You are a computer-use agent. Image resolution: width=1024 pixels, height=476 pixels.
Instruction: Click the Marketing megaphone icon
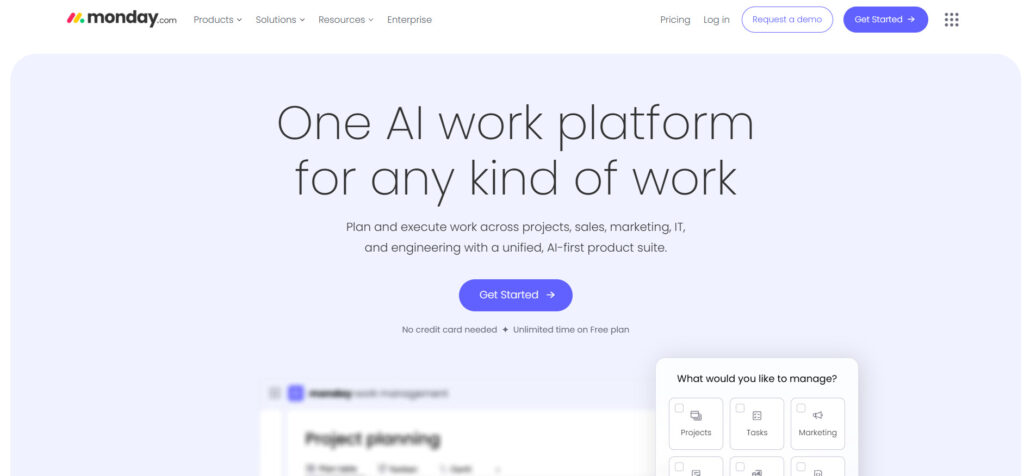(817, 415)
